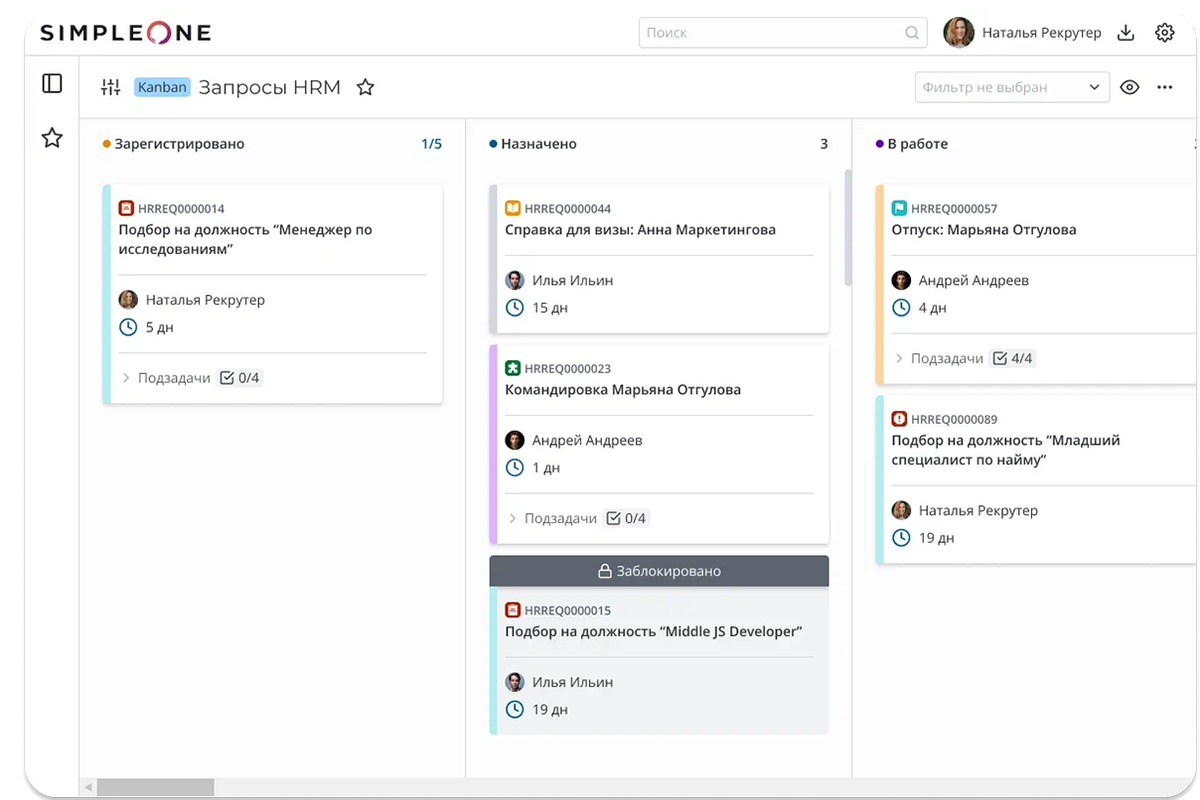Open Наталья Рекрутер user profile menu
This screenshot has width=1200, height=800.
click(x=1023, y=33)
